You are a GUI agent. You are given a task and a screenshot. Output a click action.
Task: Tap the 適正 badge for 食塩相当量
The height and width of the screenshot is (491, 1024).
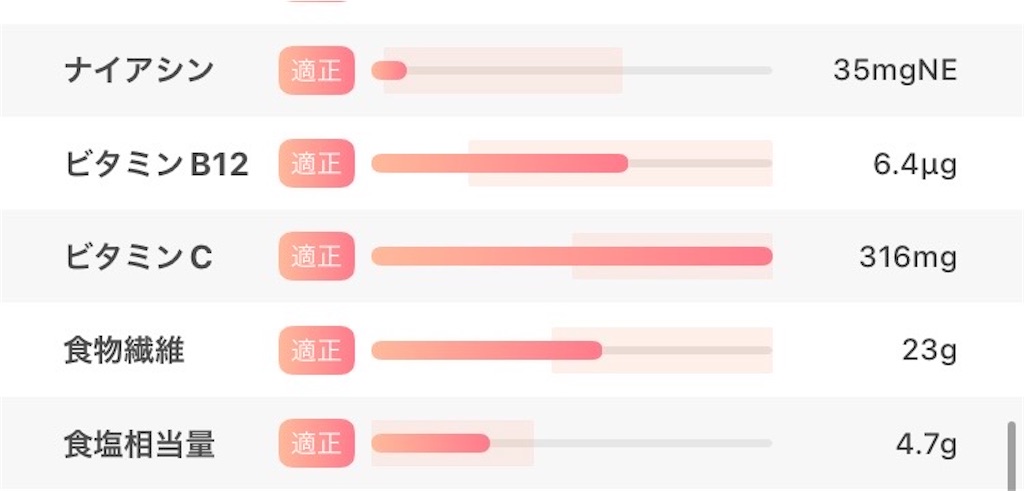pos(317,443)
